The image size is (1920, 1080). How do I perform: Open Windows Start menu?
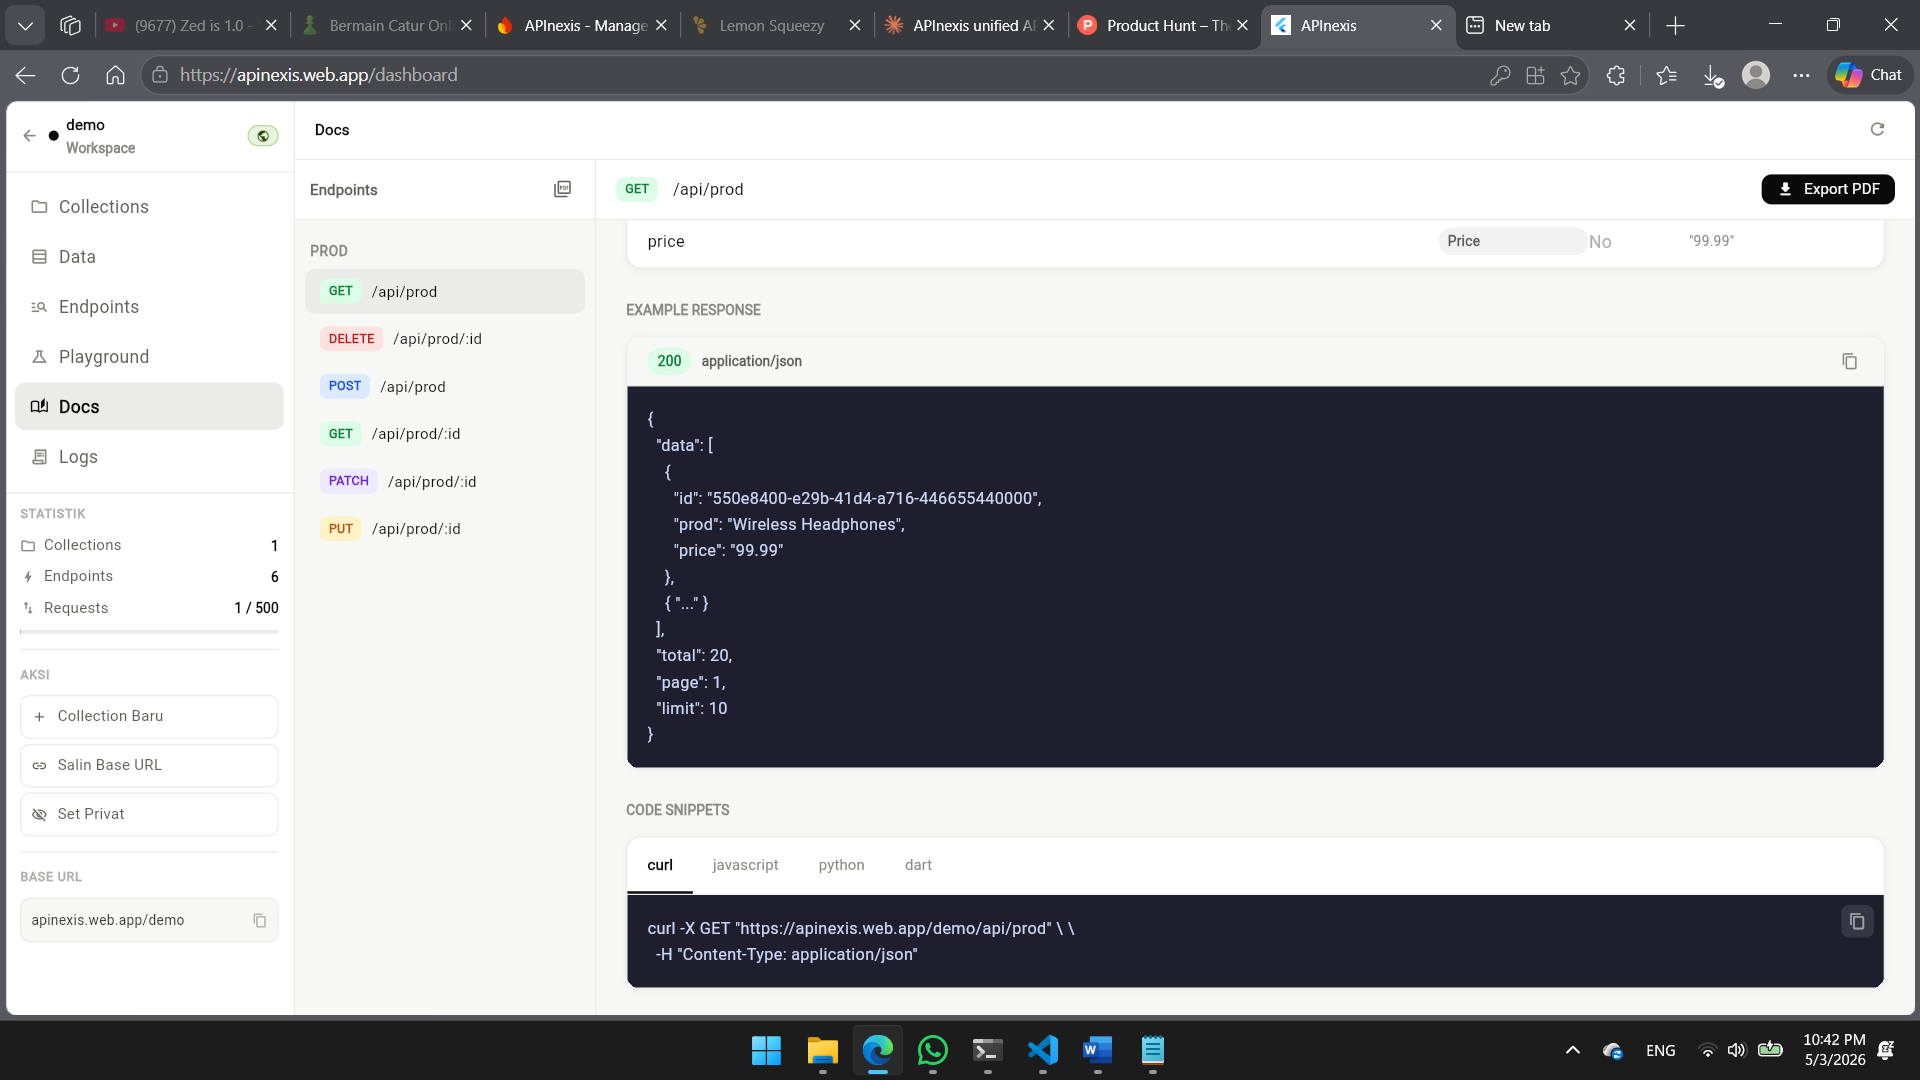pyautogui.click(x=766, y=1051)
